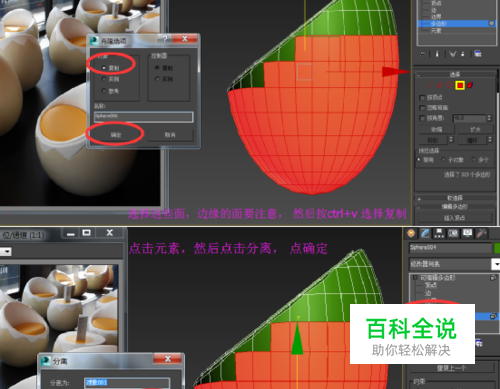The height and width of the screenshot is (389, 500).
Task: Enable 按角度 (By Angle) checkbox
Action: (x=422, y=118)
